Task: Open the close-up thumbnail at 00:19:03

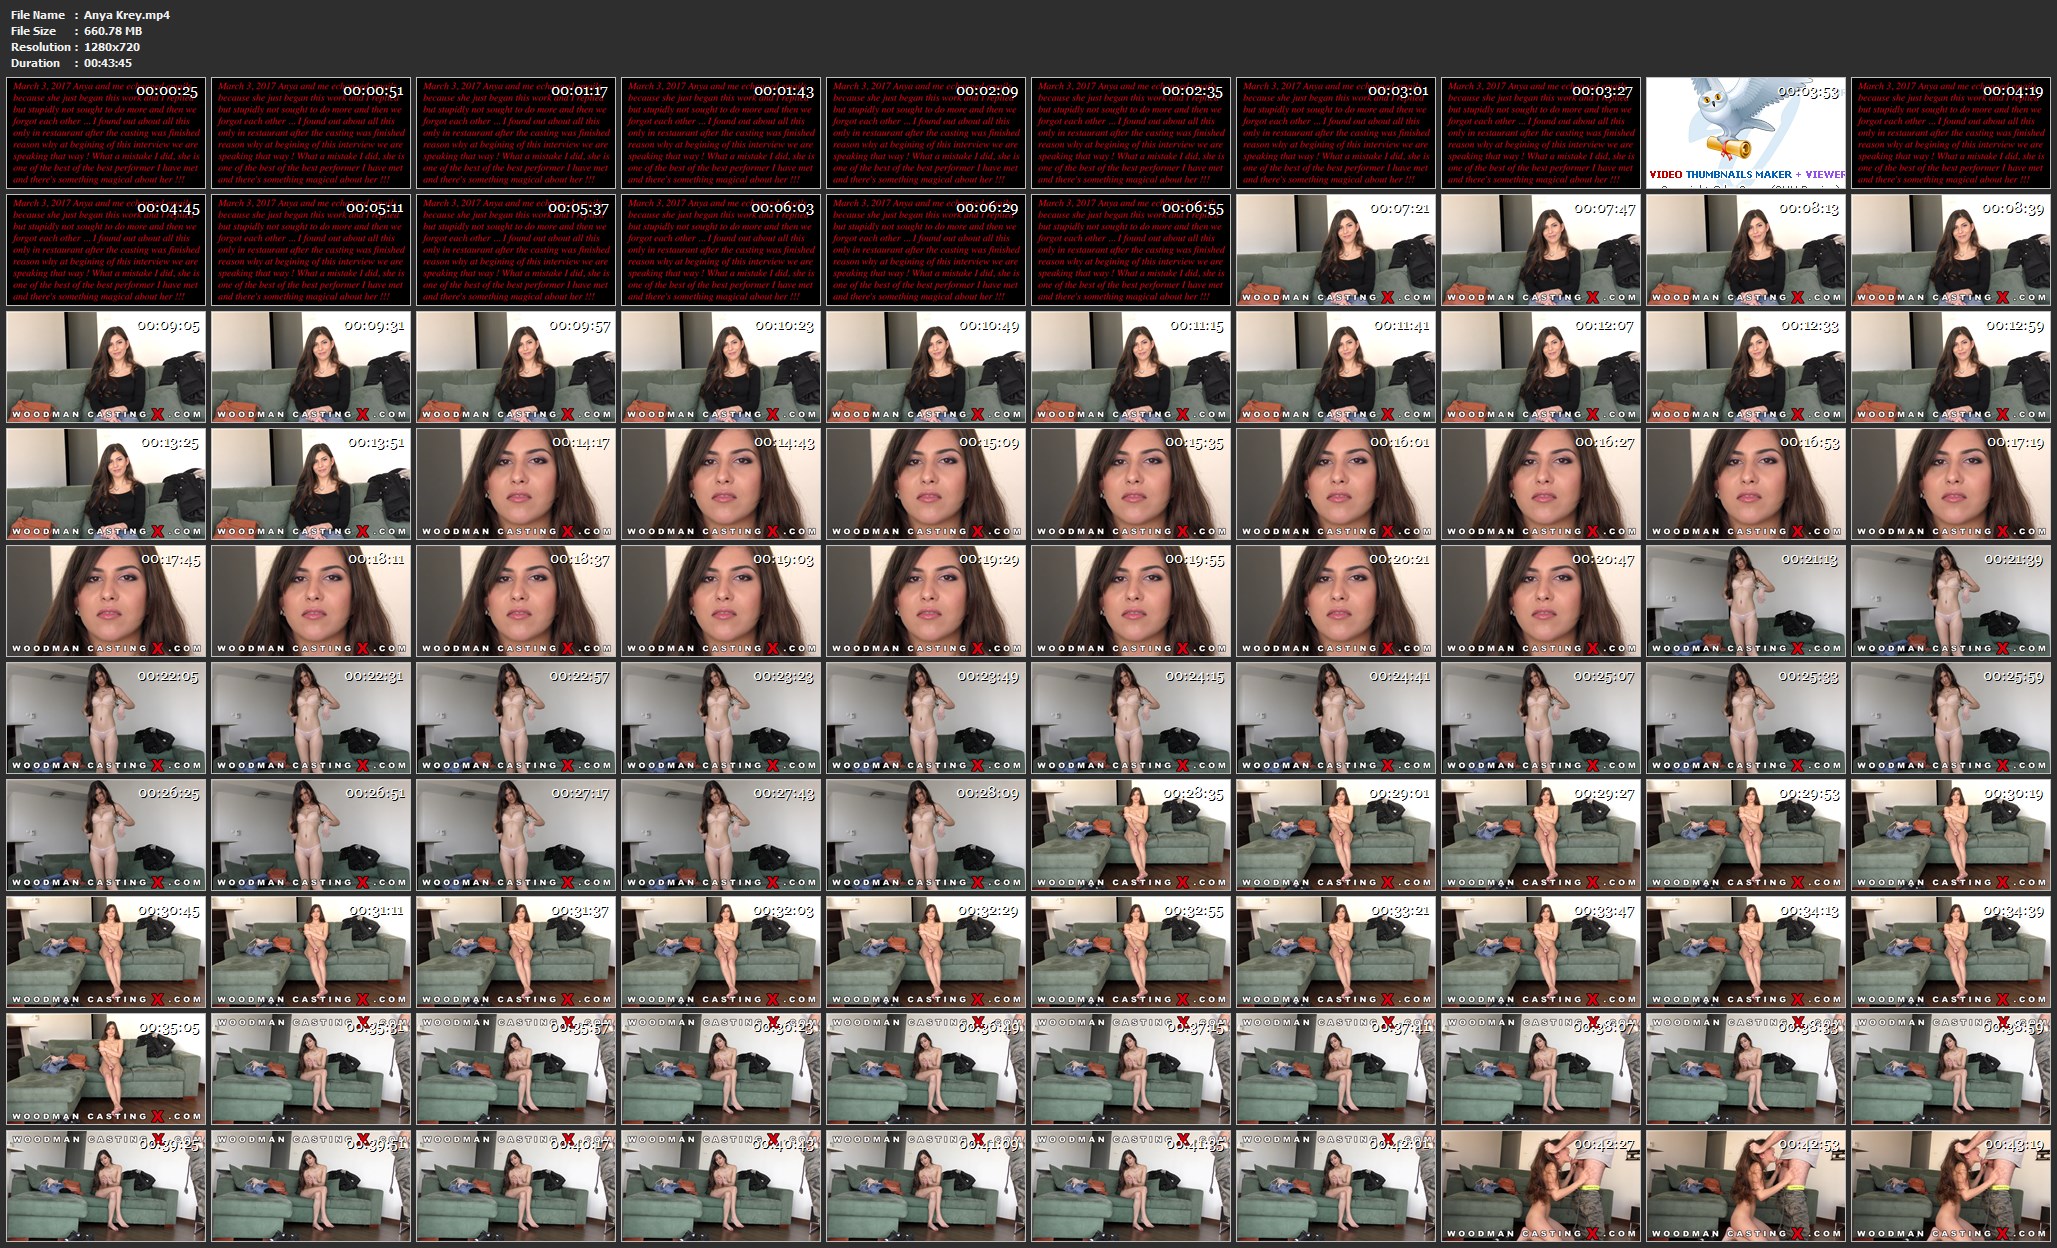Action: [721, 601]
